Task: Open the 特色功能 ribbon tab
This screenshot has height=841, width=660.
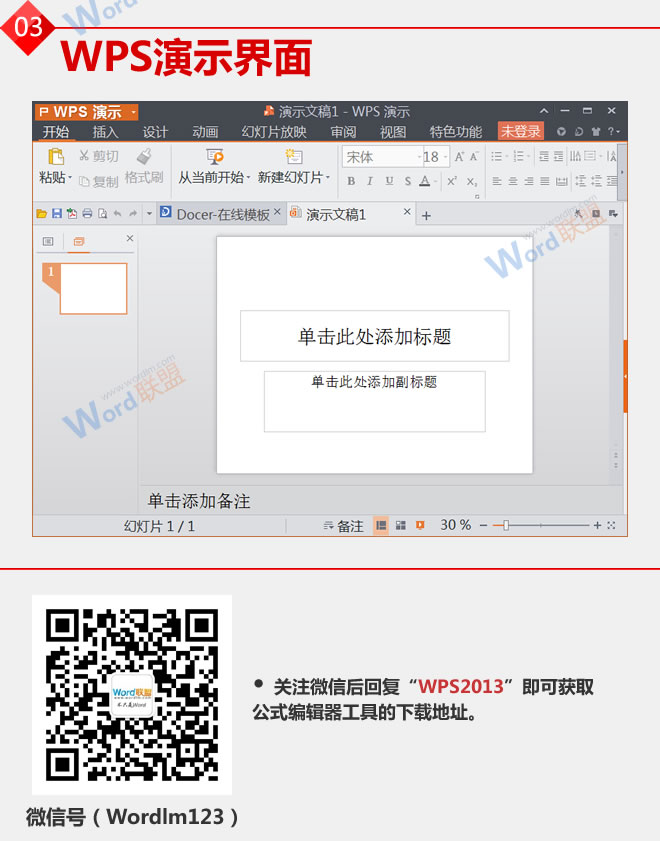Action: [x=455, y=132]
